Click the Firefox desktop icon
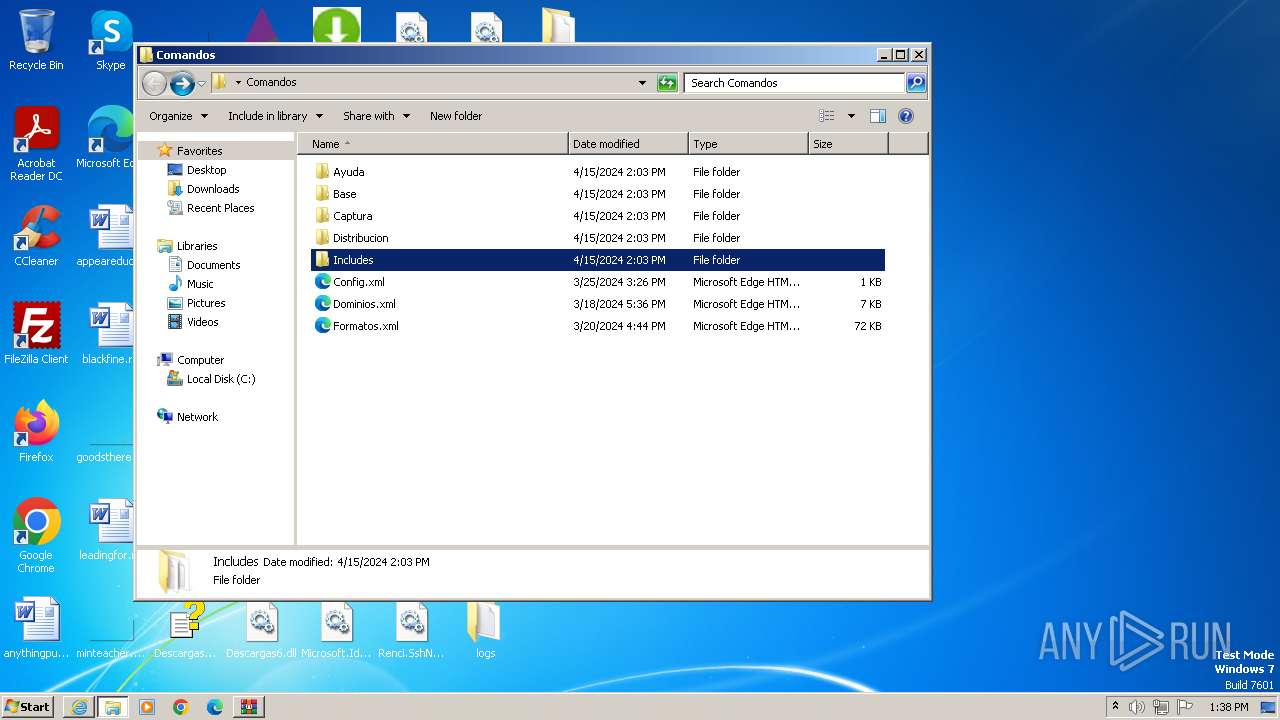1280x720 pixels. [36, 432]
